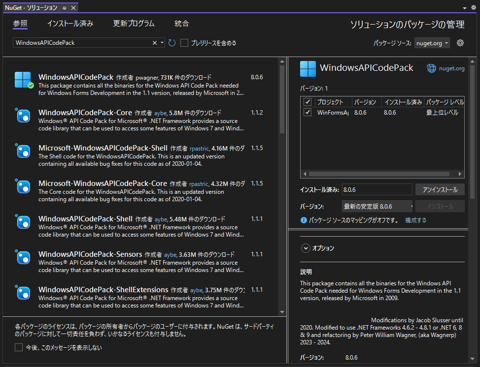Select the WinFormsApp project row name
This screenshot has width=480, height=367.
[333, 113]
